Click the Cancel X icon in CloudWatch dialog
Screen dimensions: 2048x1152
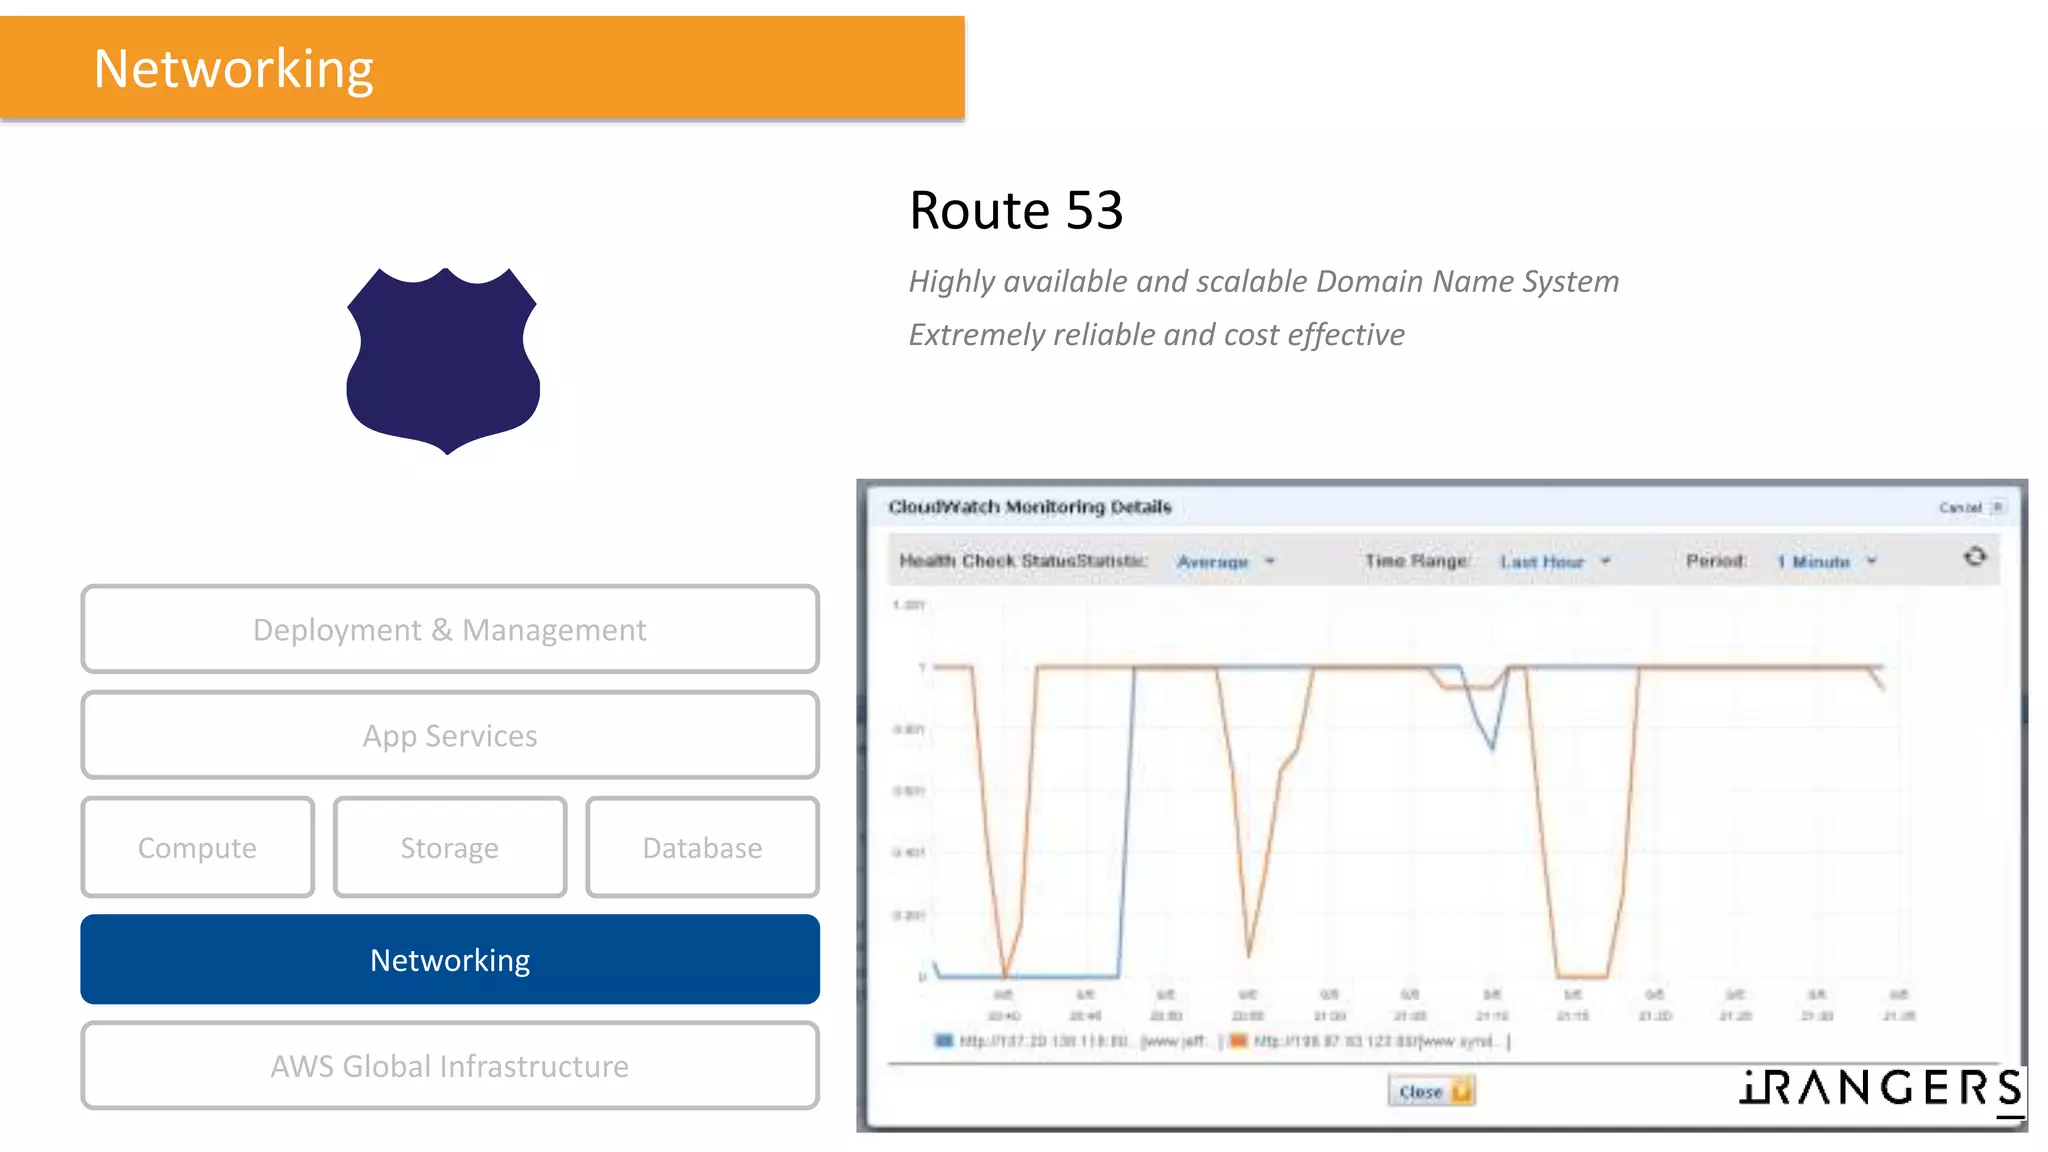1997,507
